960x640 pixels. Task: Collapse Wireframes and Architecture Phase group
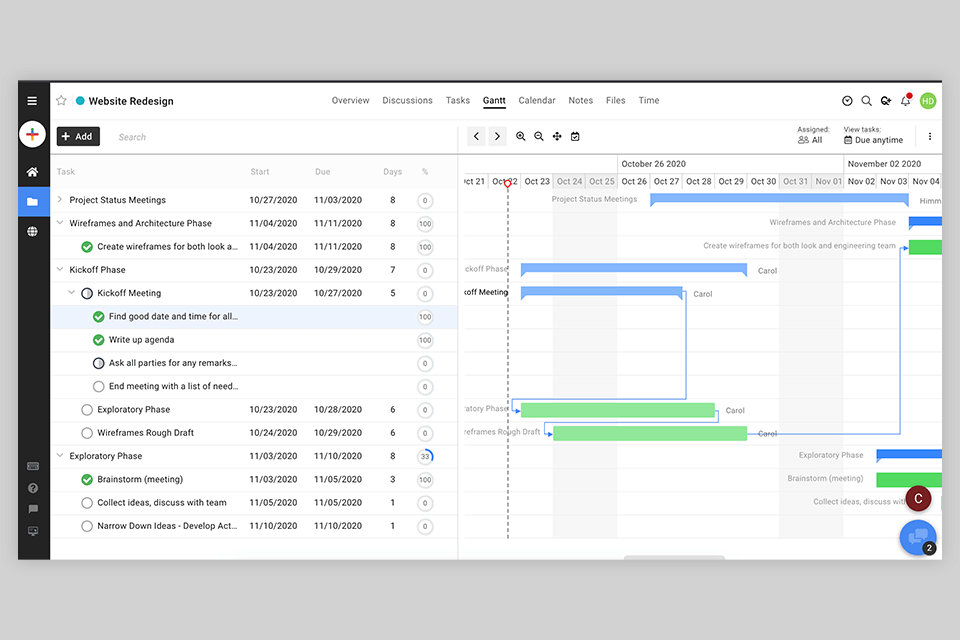(59, 223)
